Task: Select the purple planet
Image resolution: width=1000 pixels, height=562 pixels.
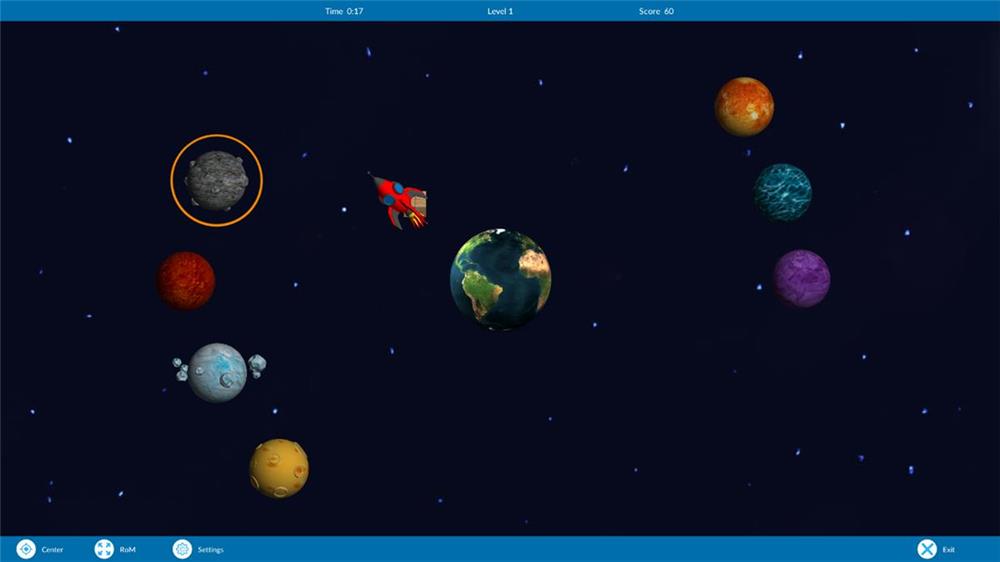Action: [x=801, y=278]
